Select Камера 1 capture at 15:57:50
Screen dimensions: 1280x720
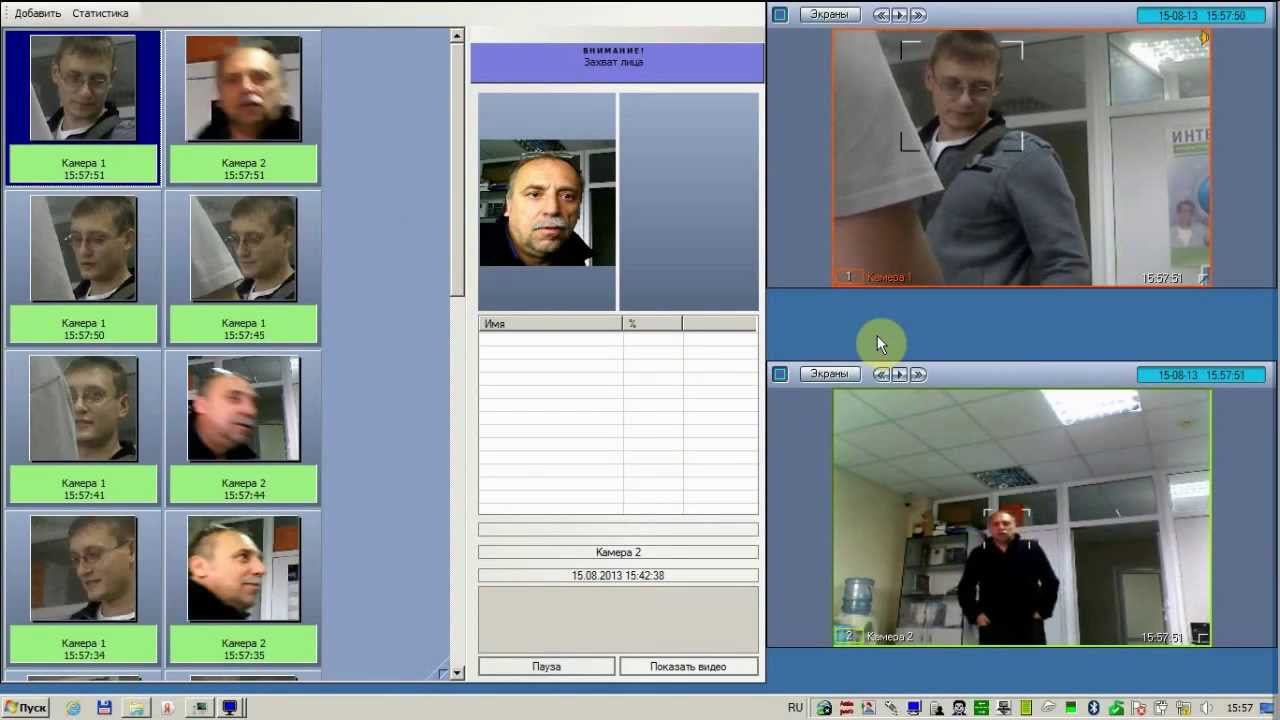[83, 268]
